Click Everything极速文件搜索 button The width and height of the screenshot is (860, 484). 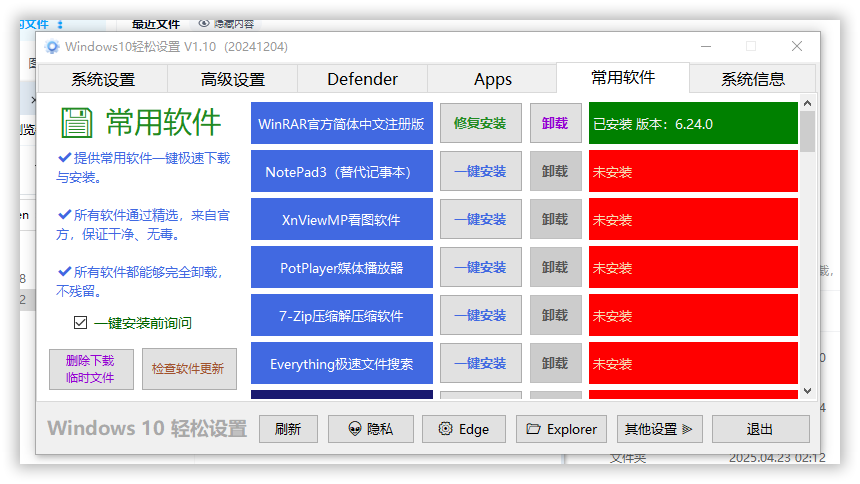342,363
